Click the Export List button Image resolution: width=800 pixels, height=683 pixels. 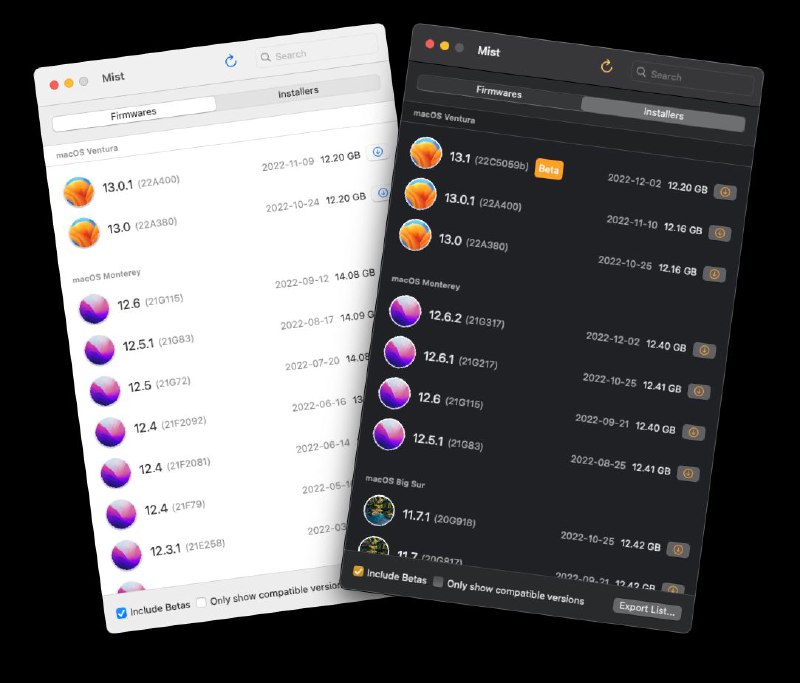click(649, 608)
